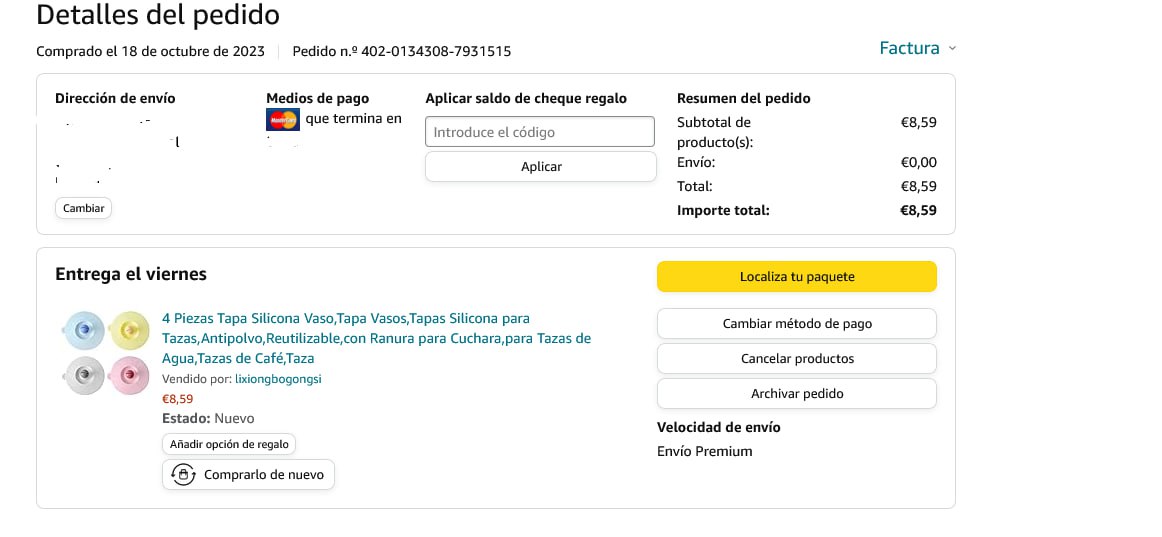Click the 'Comprarlo de nuevo' label
The width and height of the screenshot is (1162, 537).
tap(264, 475)
